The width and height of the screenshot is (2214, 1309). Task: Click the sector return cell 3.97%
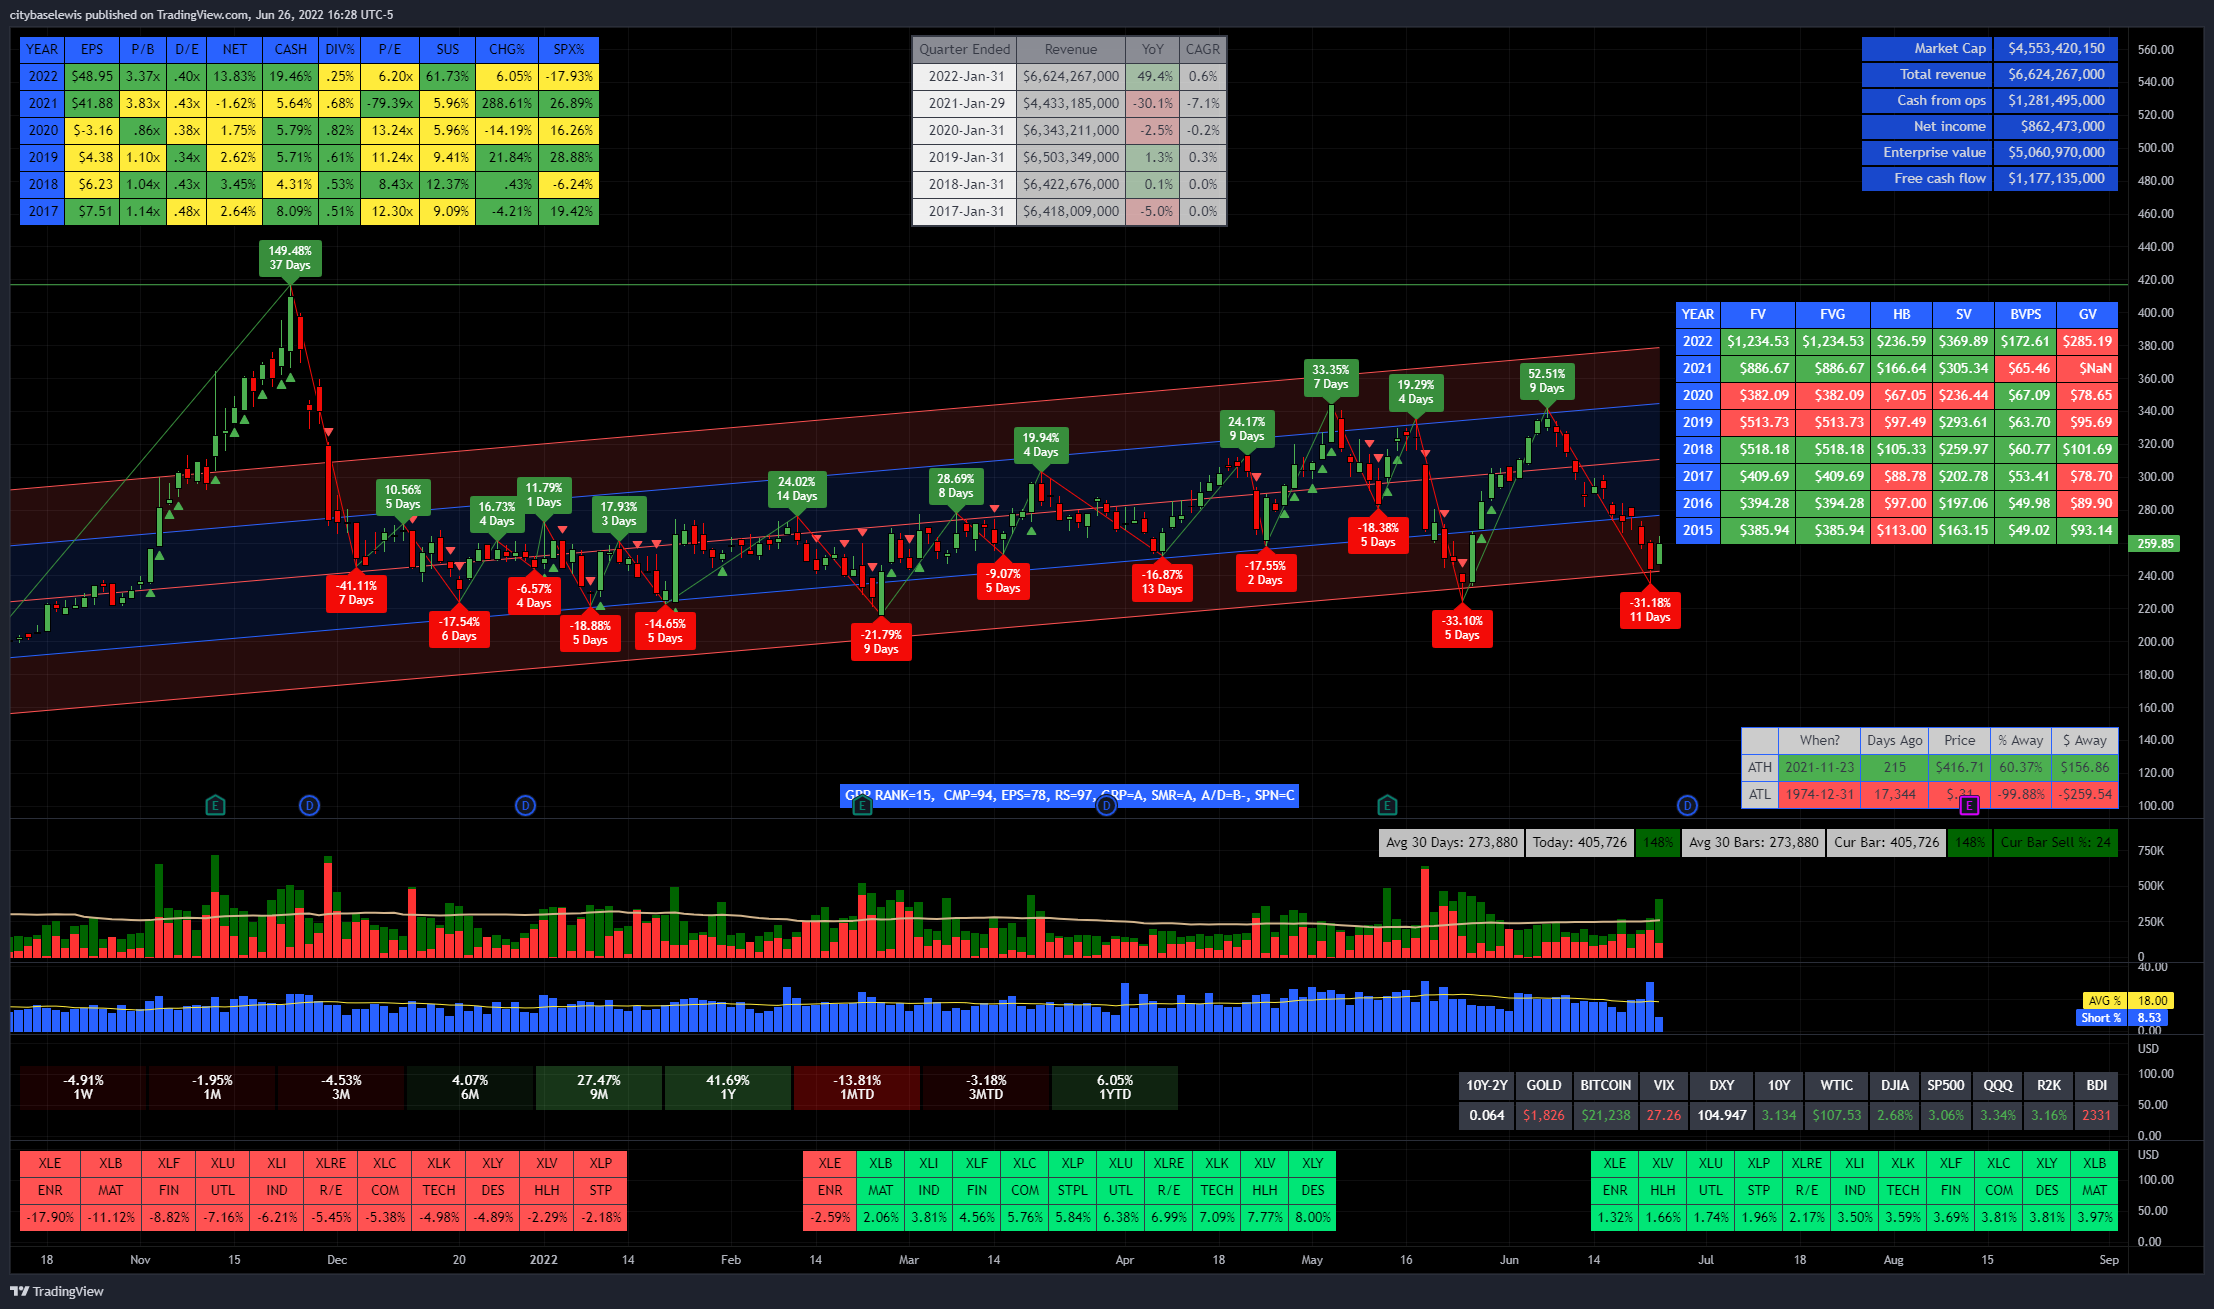coord(2095,1217)
